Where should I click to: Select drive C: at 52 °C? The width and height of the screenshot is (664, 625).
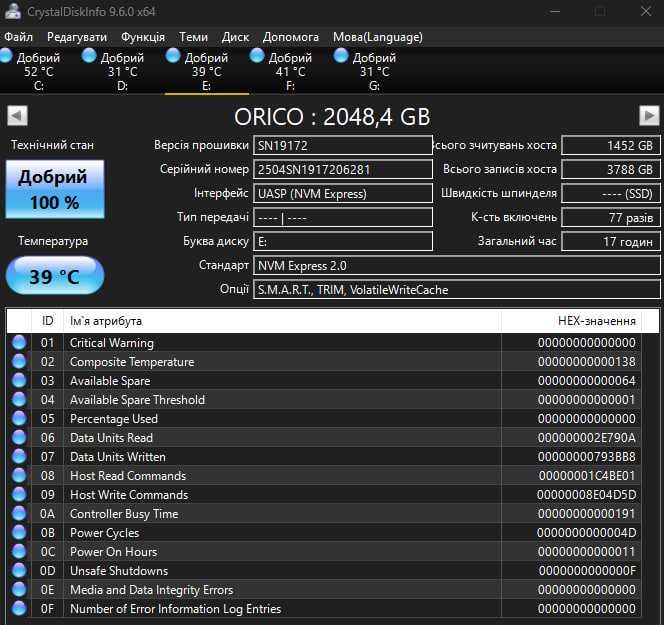click(38, 71)
